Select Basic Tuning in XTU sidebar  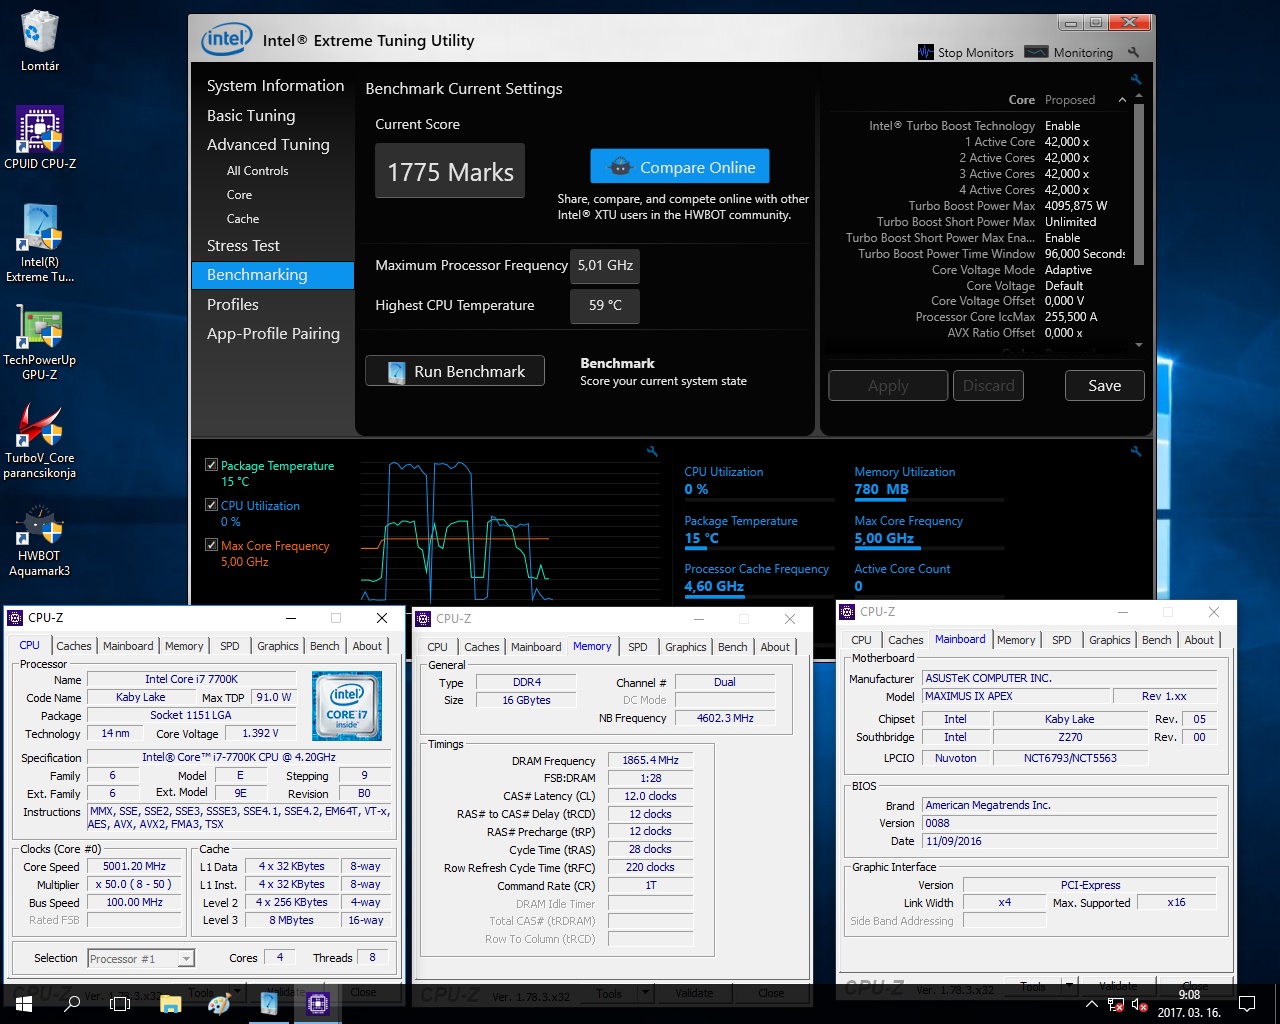pyautogui.click(x=251, y=116)
